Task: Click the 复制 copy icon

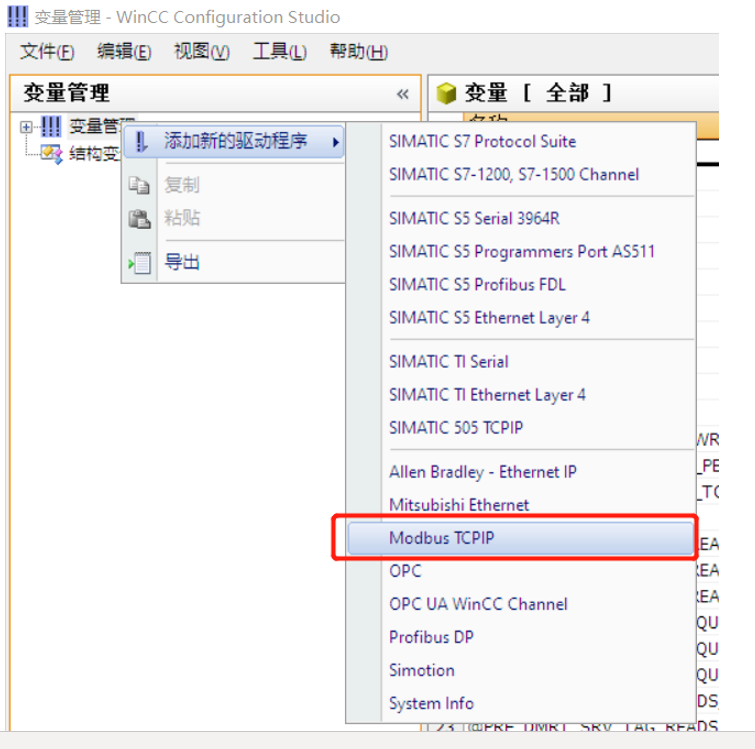Action: tap(139, 185)
